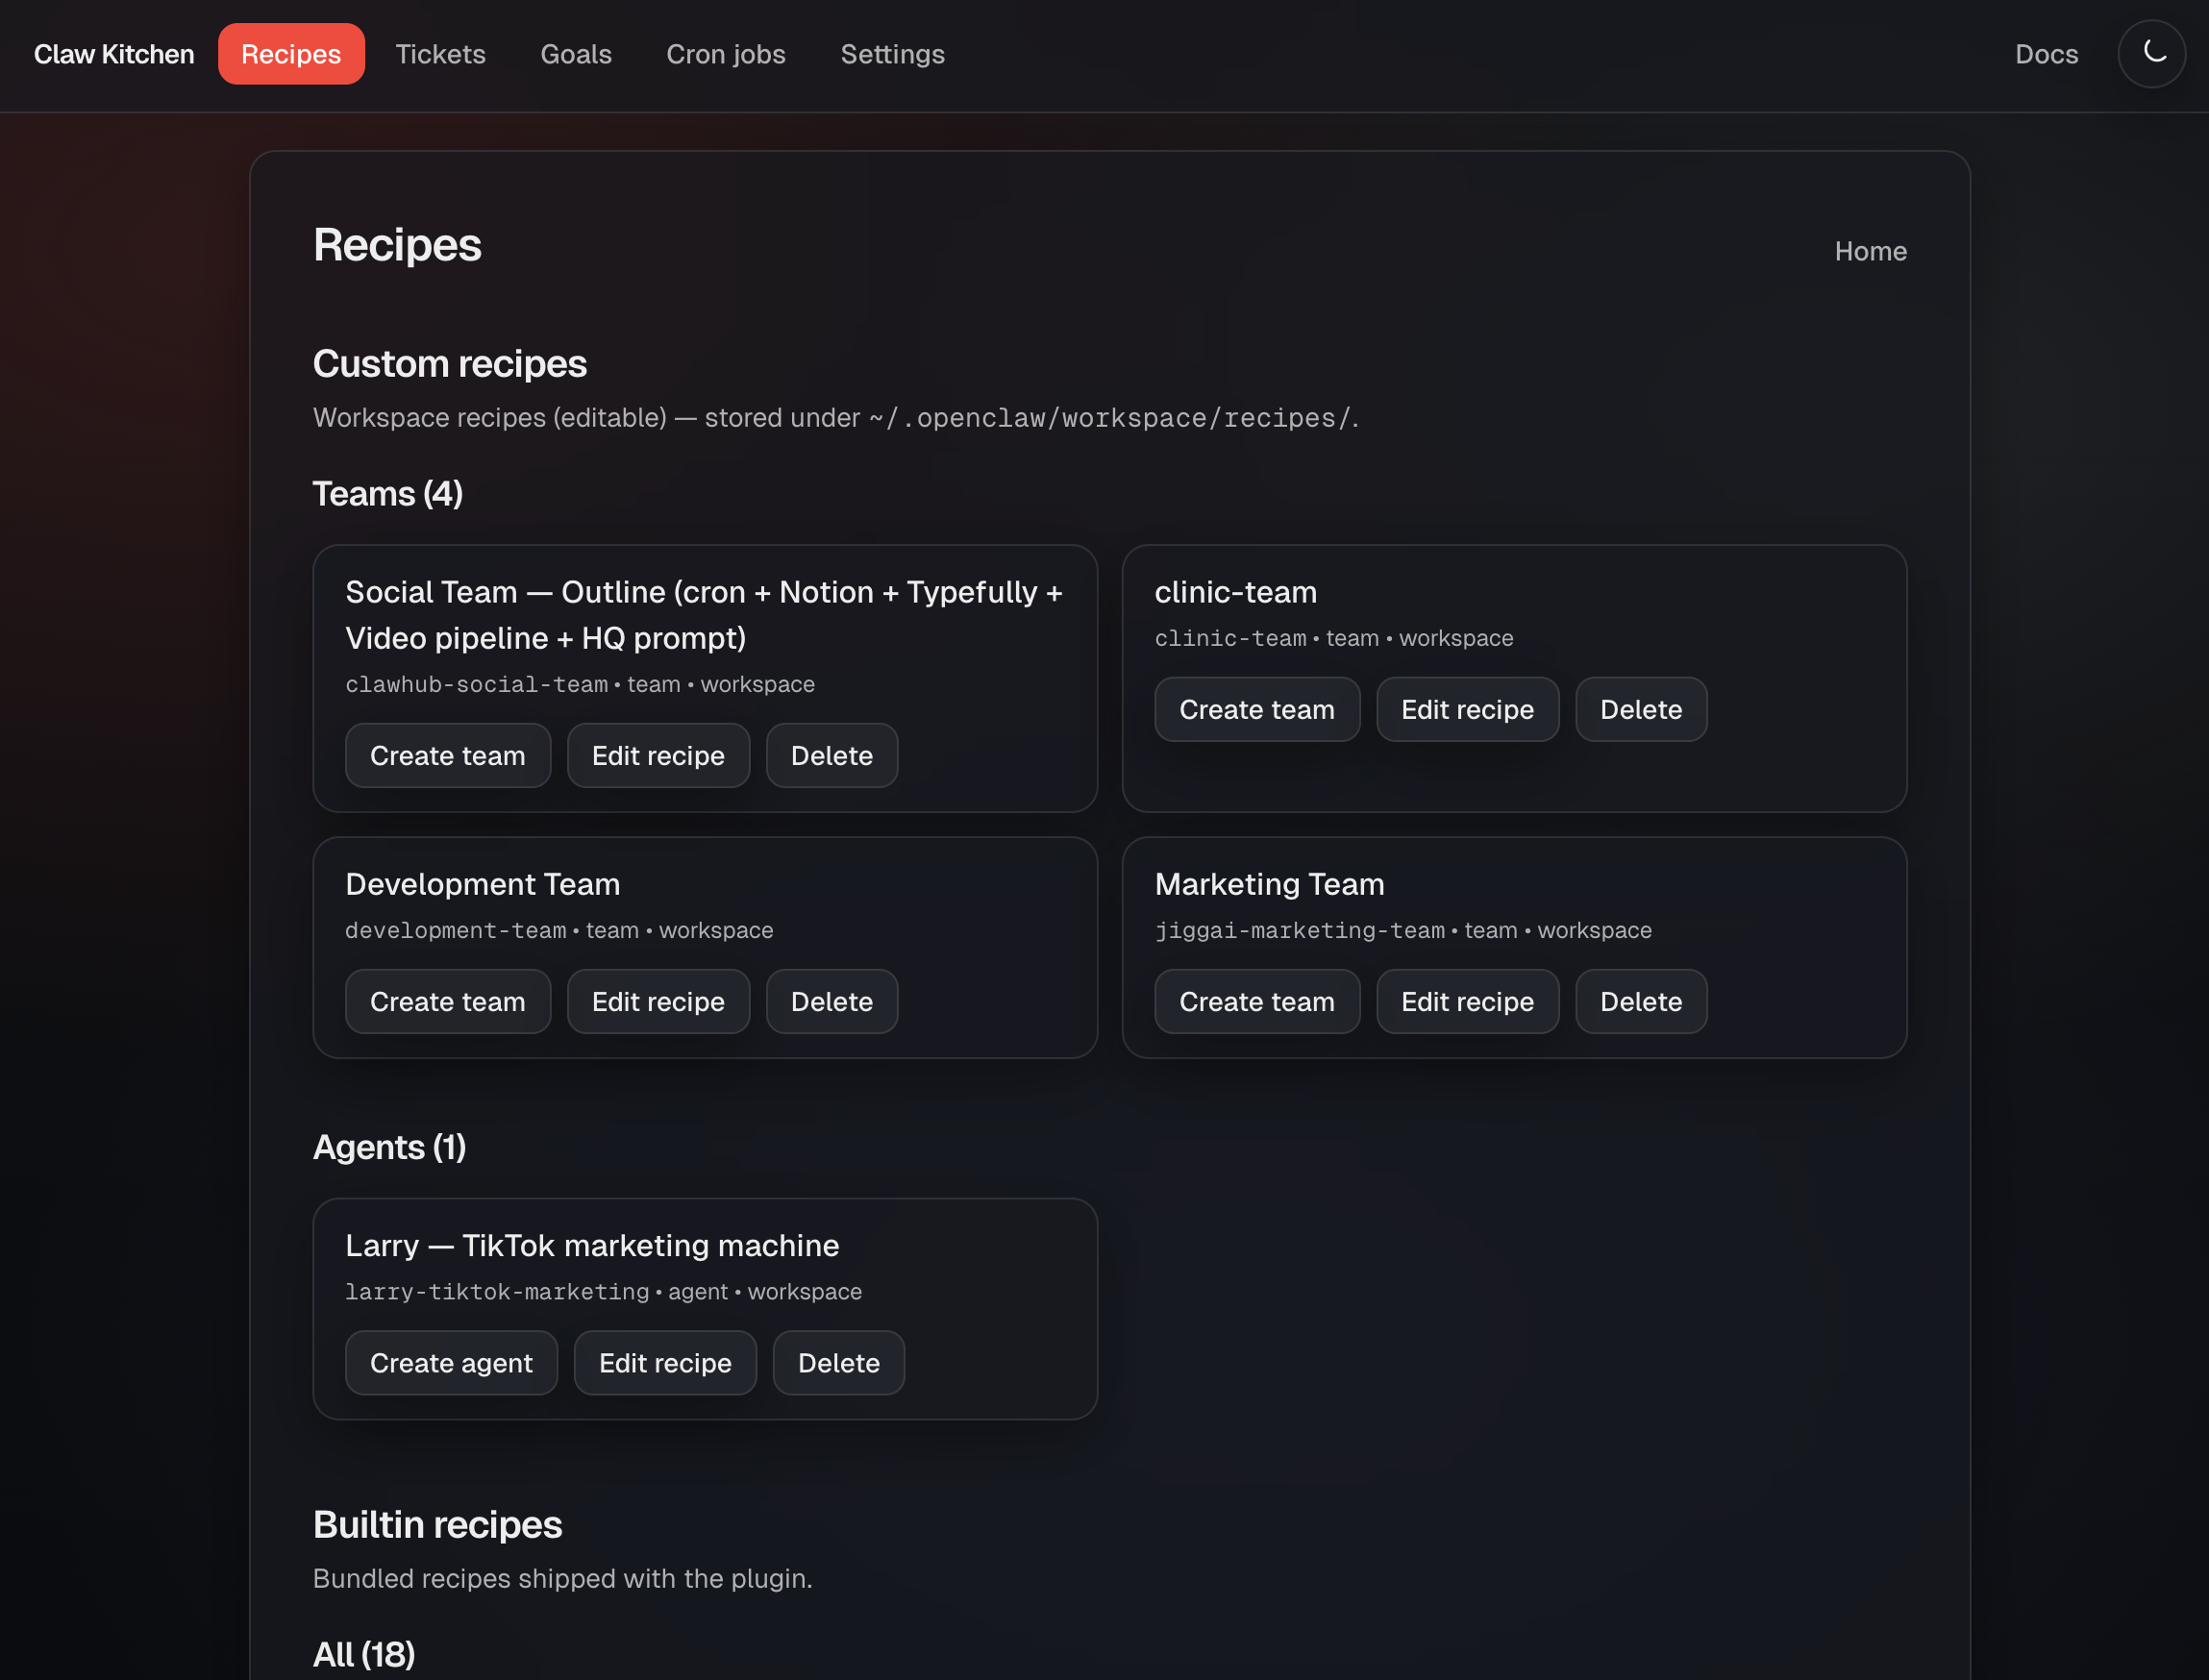The image size is (2209, 1680).
Task: Create team from Social Team recipe
Action: point(447,756)
